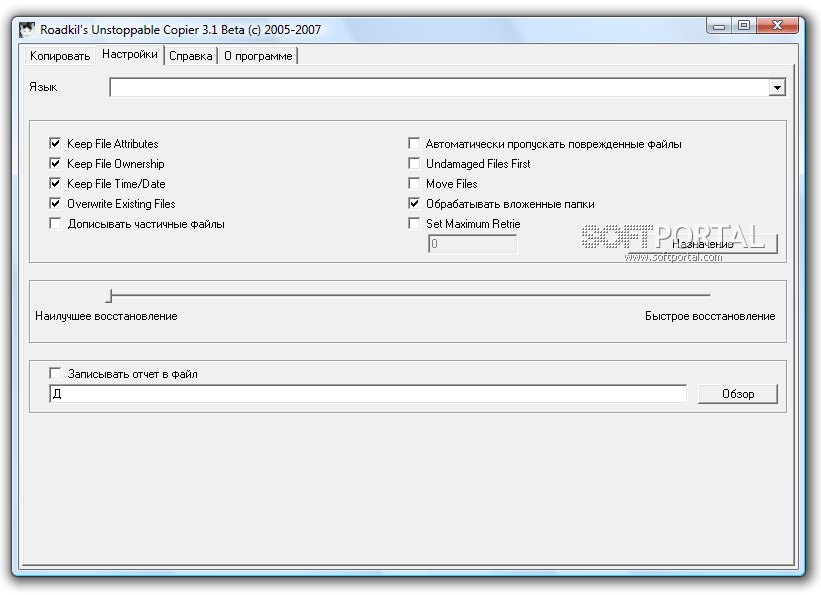Enable Undamaged Files First option
The height and width of the screenshot is (595, 821).
414,163
